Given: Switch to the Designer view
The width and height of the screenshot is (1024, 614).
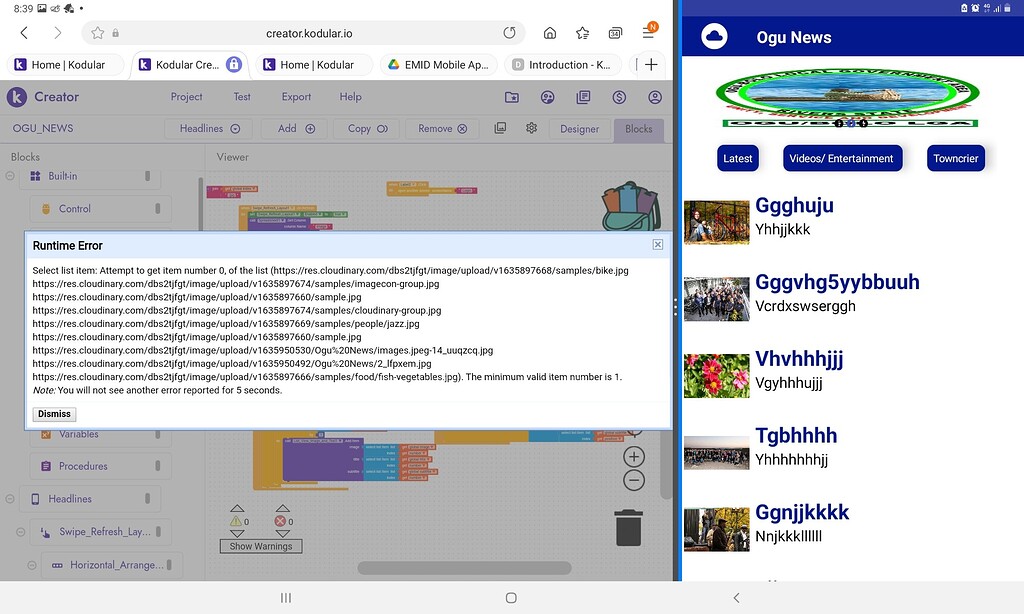Looking at the screenshot, I should (579, 129).
